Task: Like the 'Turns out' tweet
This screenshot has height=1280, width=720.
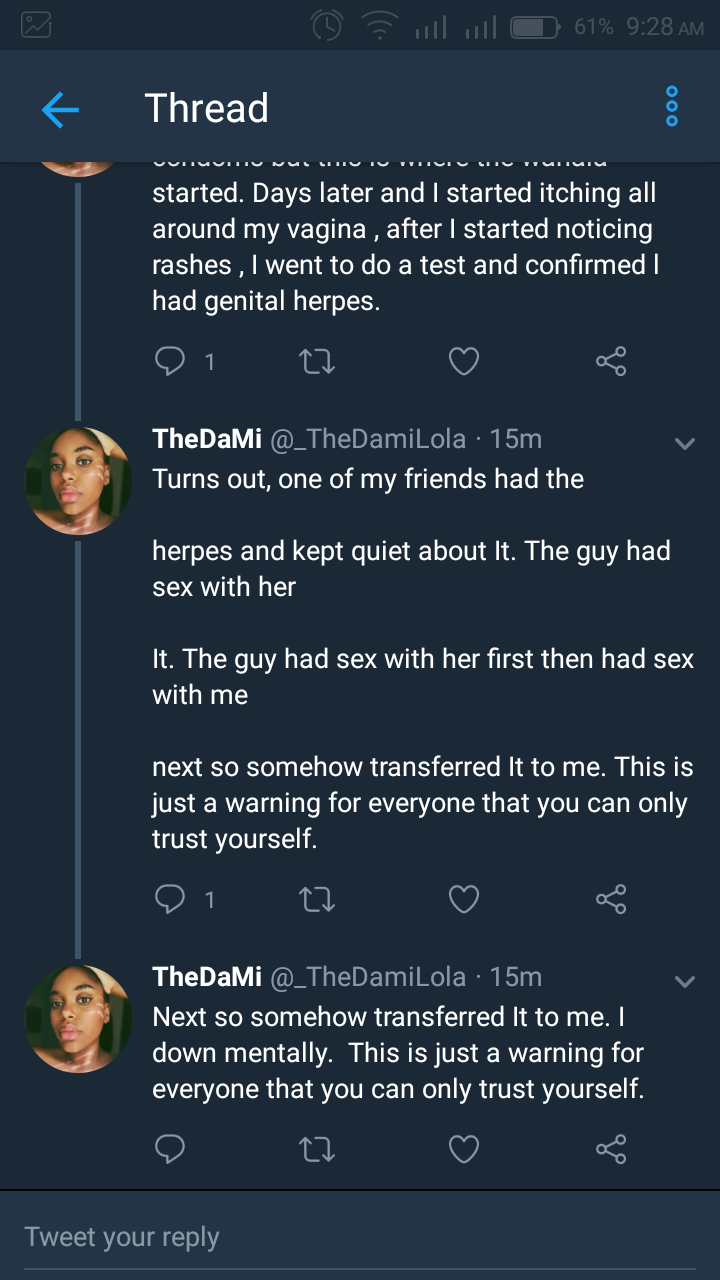Action: [464, 900]
